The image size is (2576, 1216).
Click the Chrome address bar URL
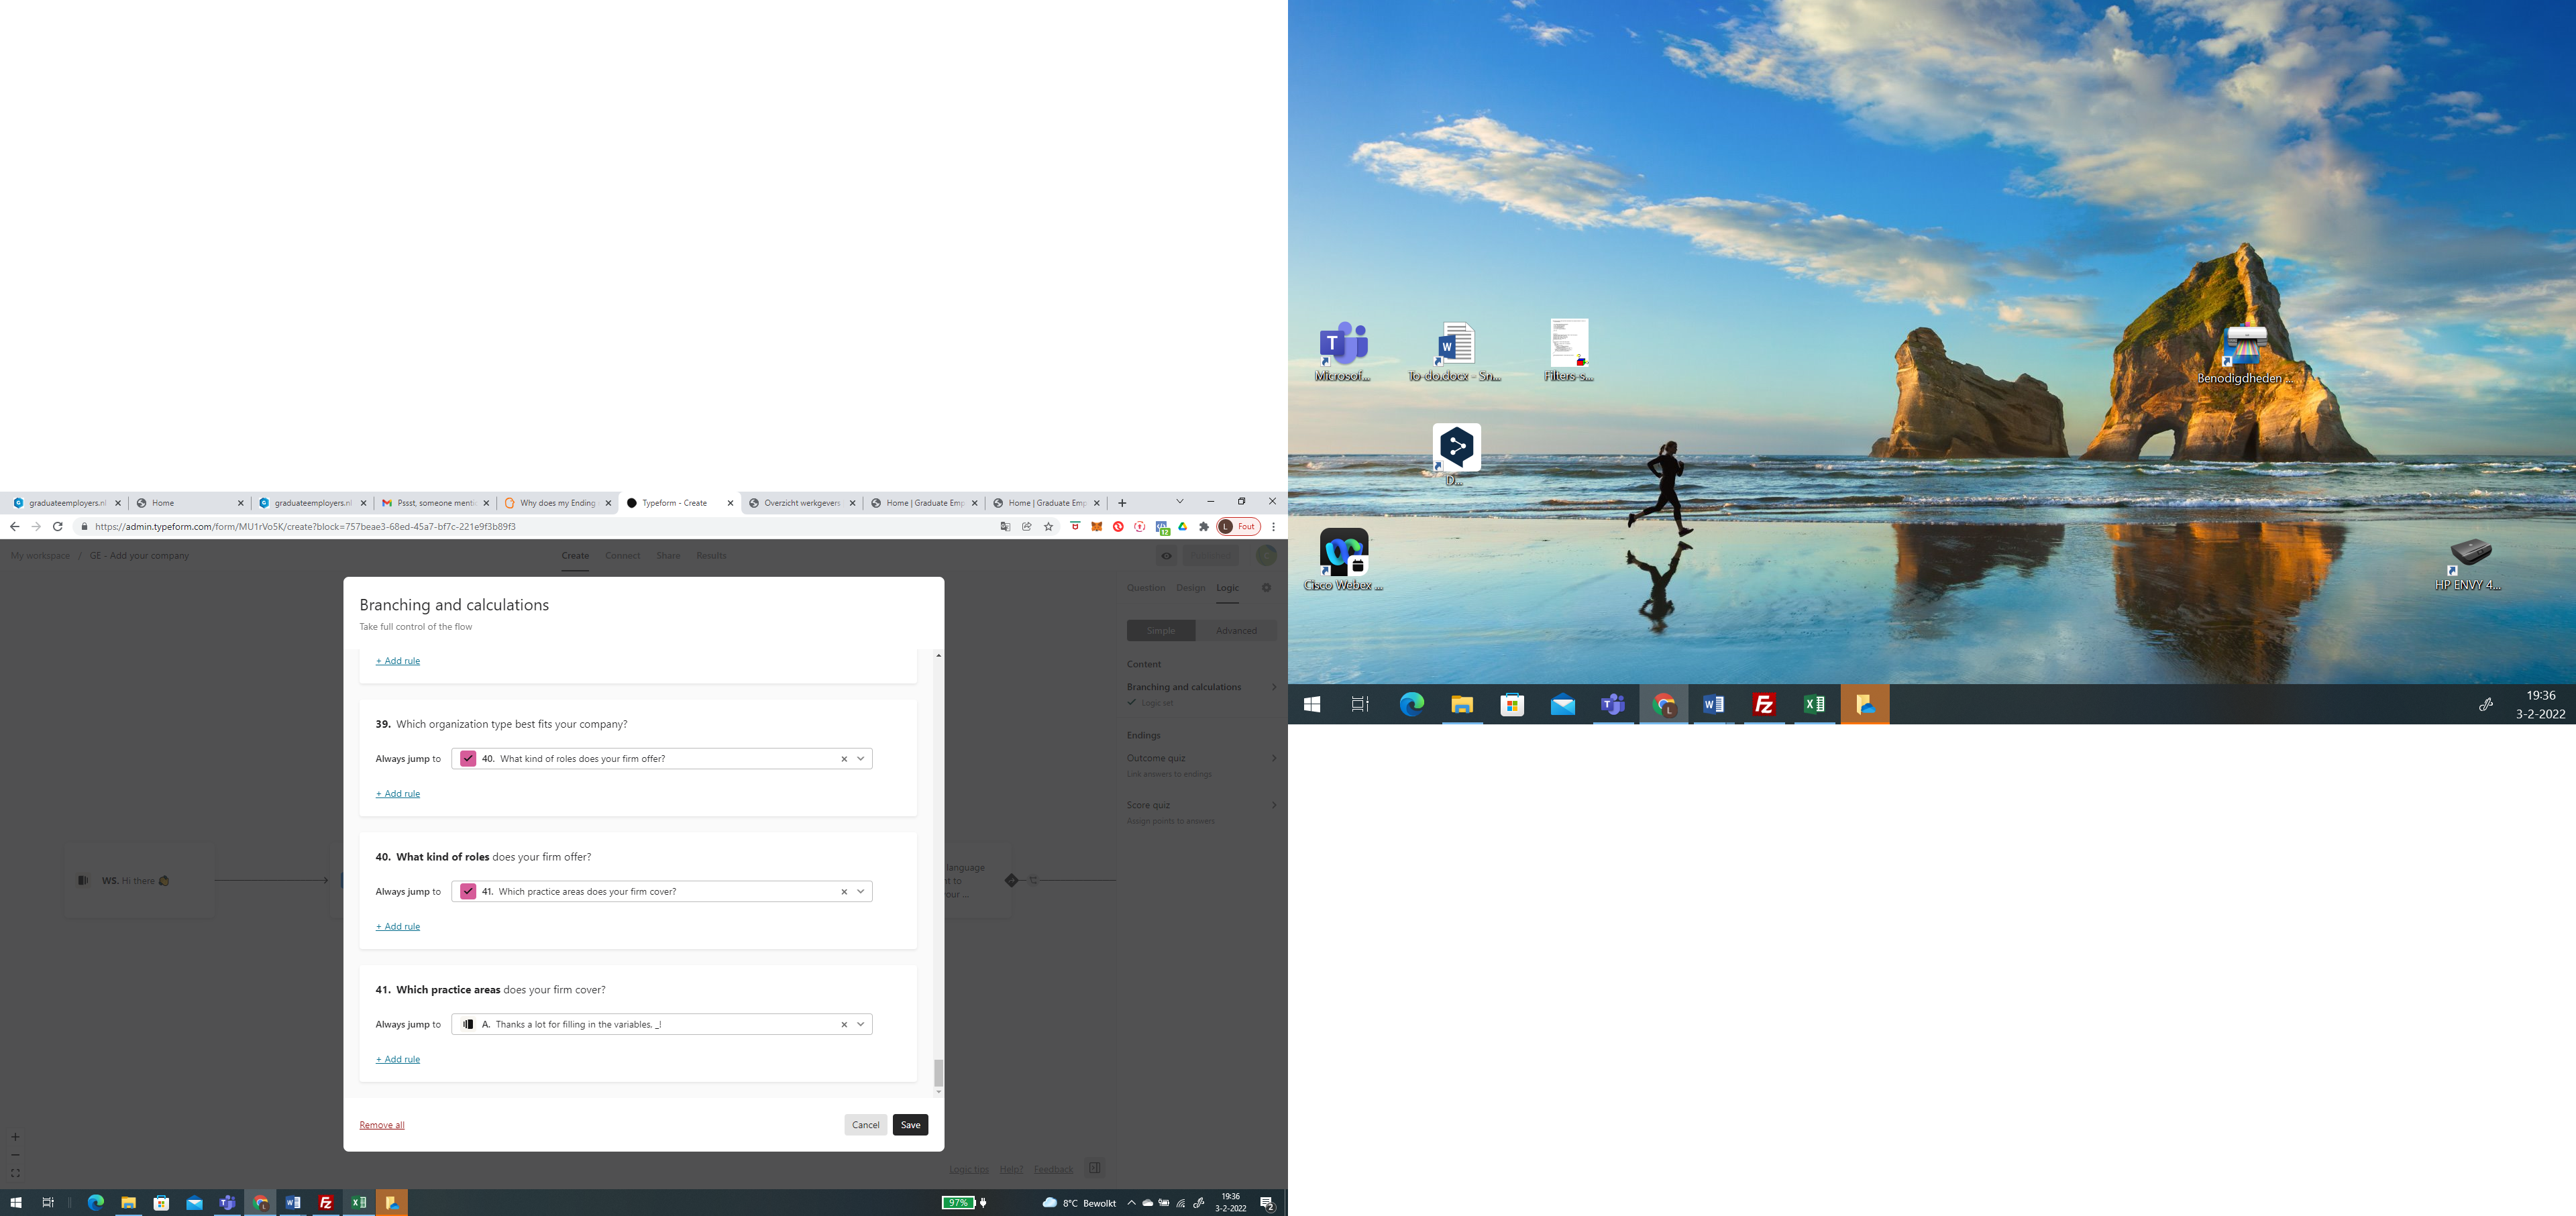305,527
